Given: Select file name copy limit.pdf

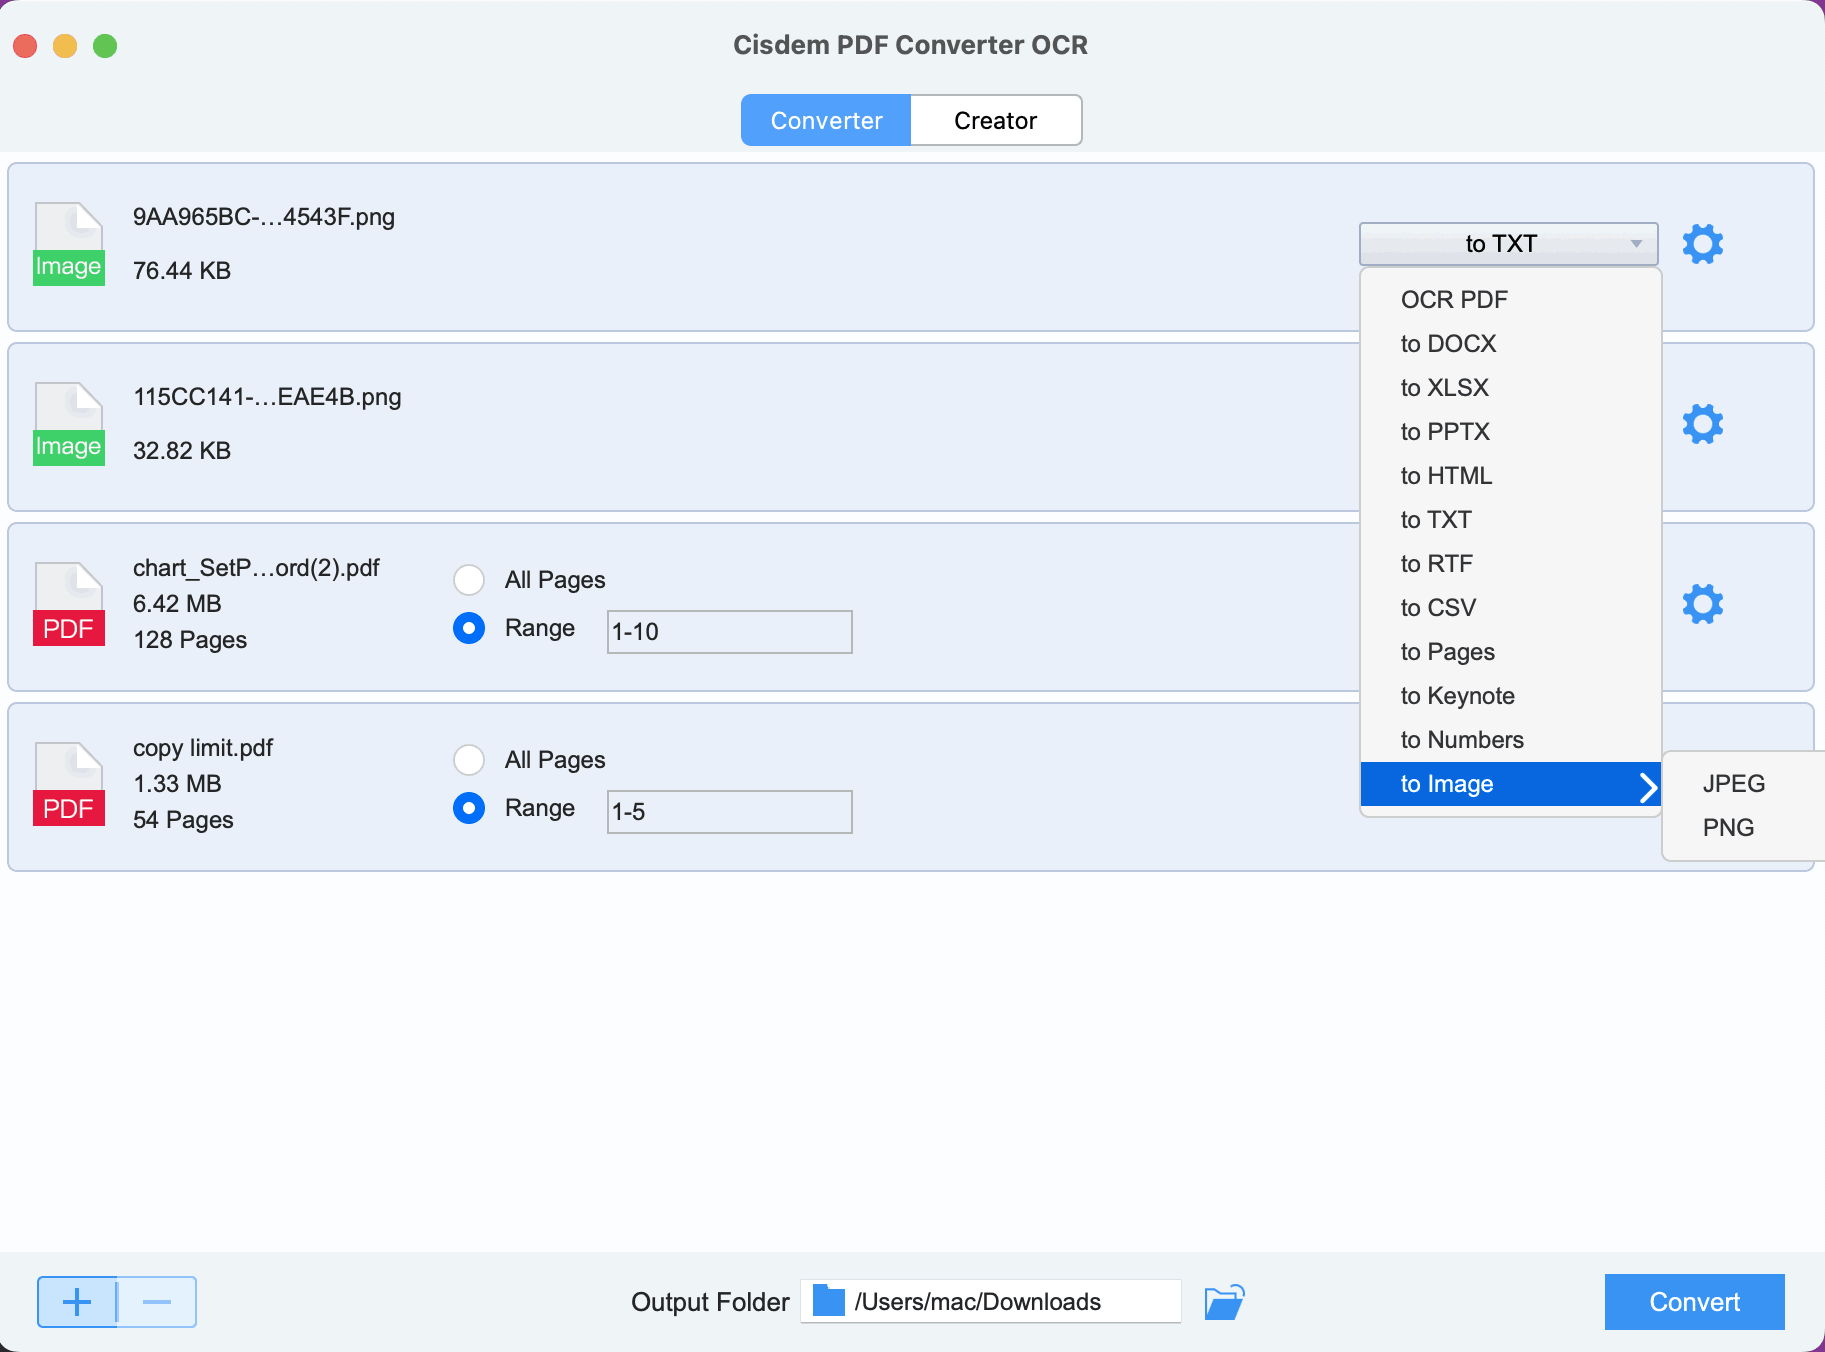Looking at the screenshot, I should tap(203, 748).
